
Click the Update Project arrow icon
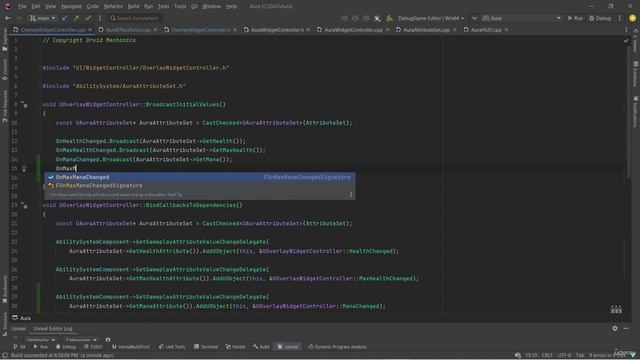[x=64, y=18]
